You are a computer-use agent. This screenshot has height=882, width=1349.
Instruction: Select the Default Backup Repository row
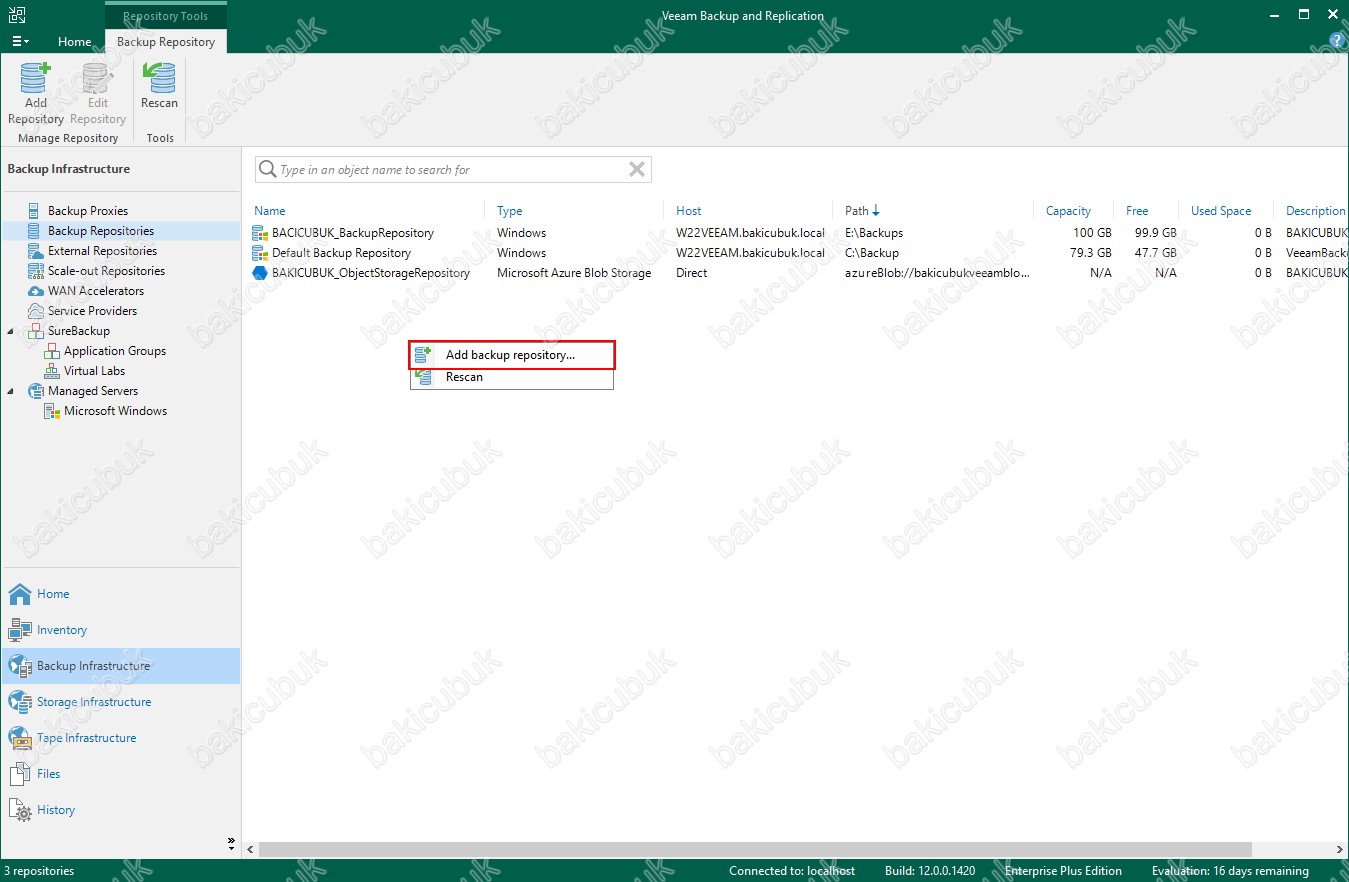coord(795,253)
